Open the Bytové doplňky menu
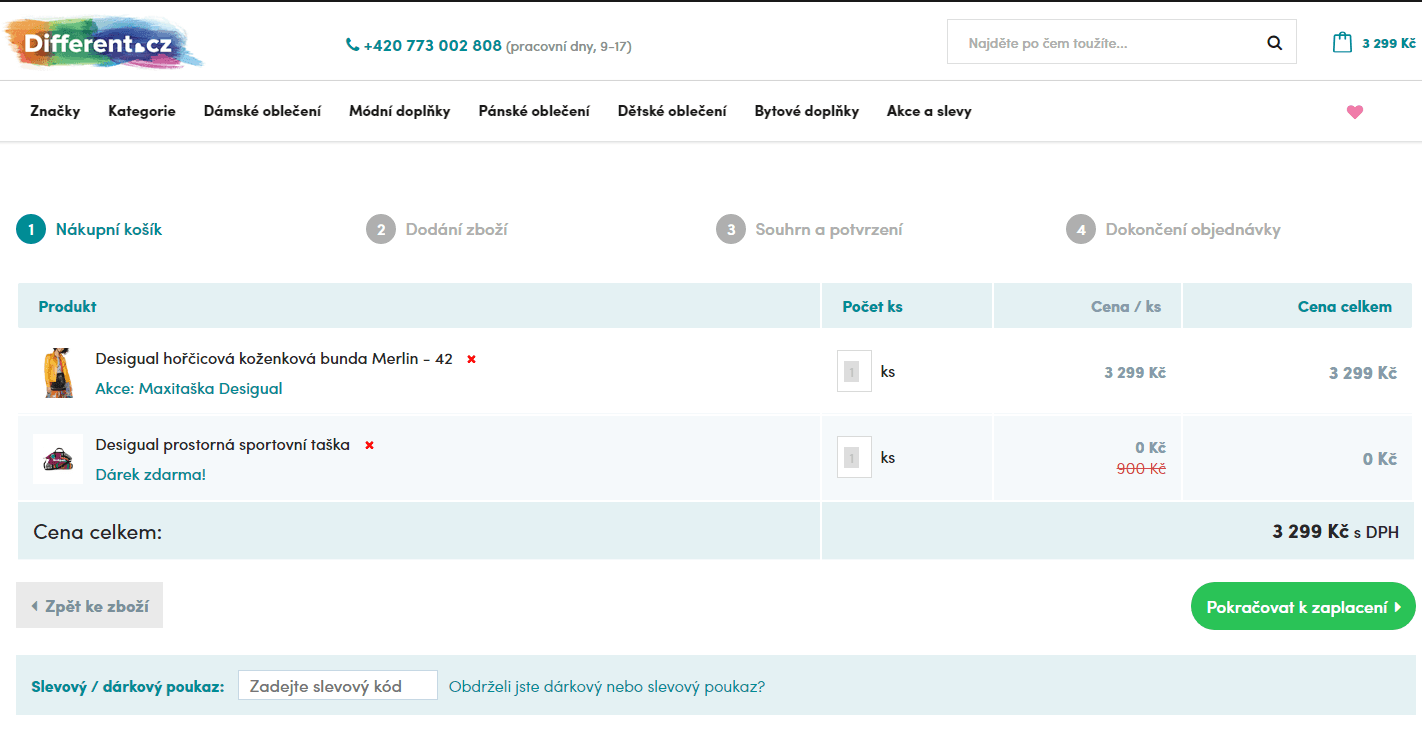 coord(807,111)
